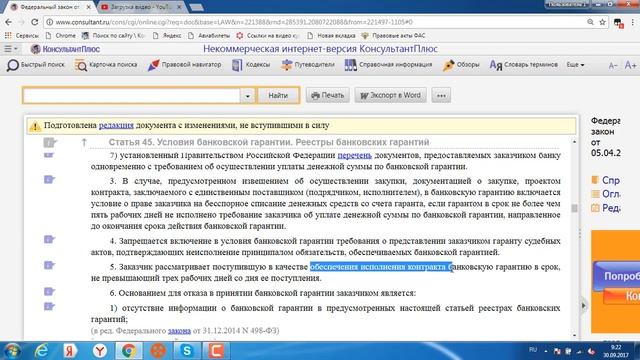Open Google Chrome from the taskbar
The height and width of the screenshot is (360, 640).
click(129, 351)
